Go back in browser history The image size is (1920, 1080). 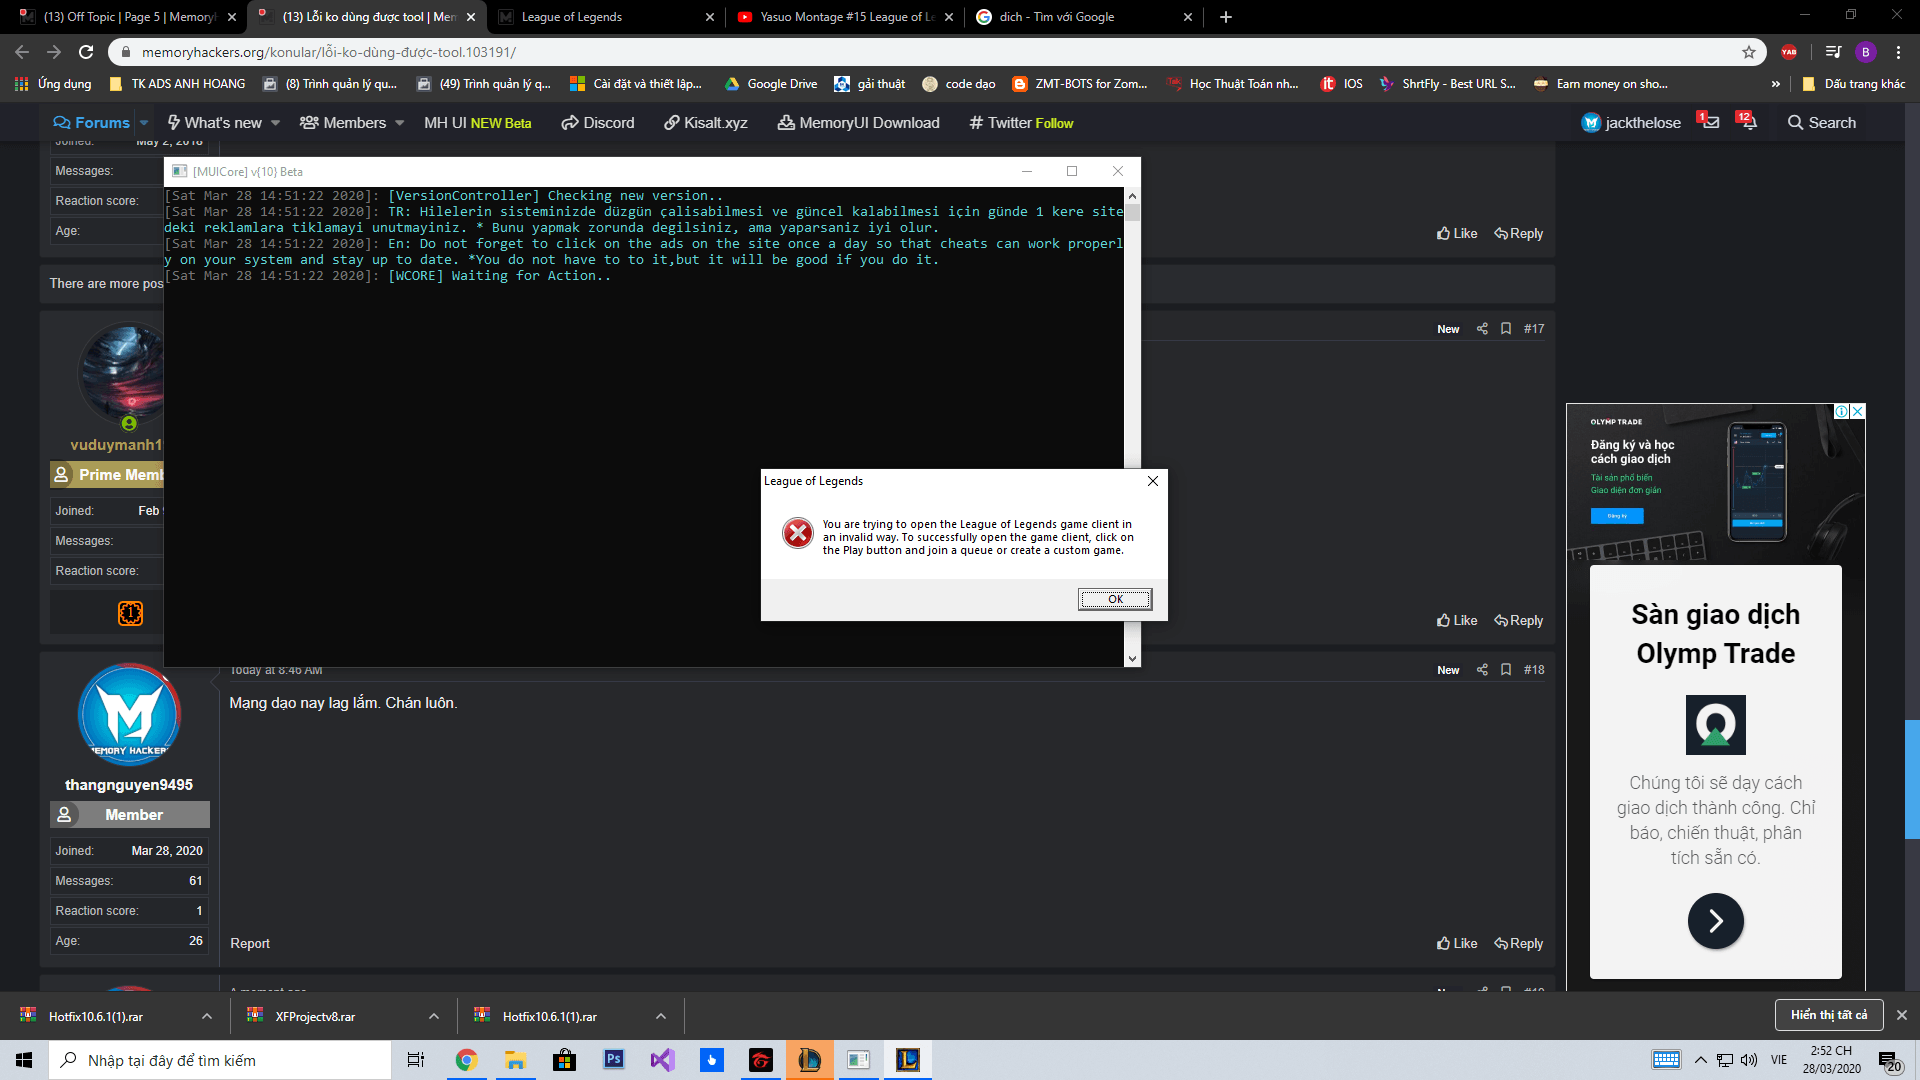pyautogui.click(x=22, y=52)
